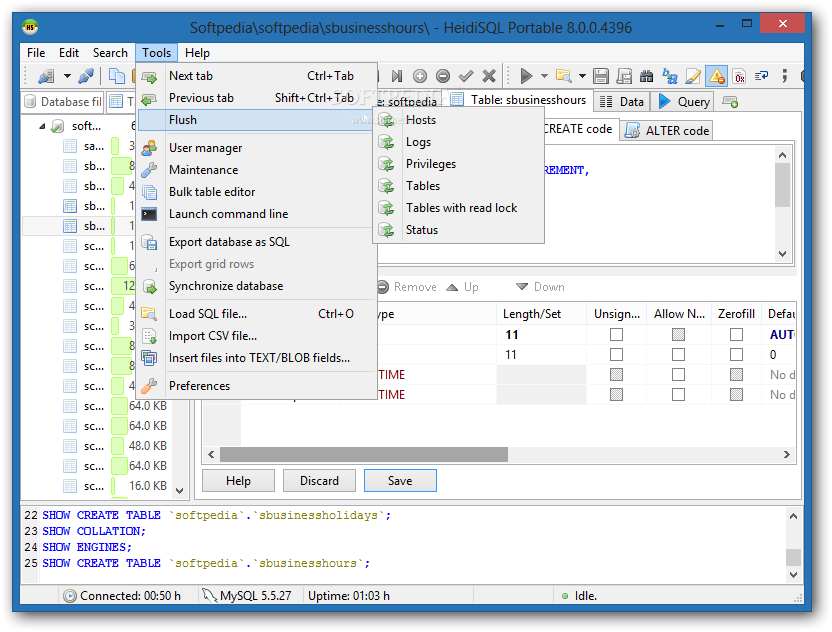Click the Remove column button
Image resolution: width=832 pixels, height=632 pixels.
coord(408,287)
